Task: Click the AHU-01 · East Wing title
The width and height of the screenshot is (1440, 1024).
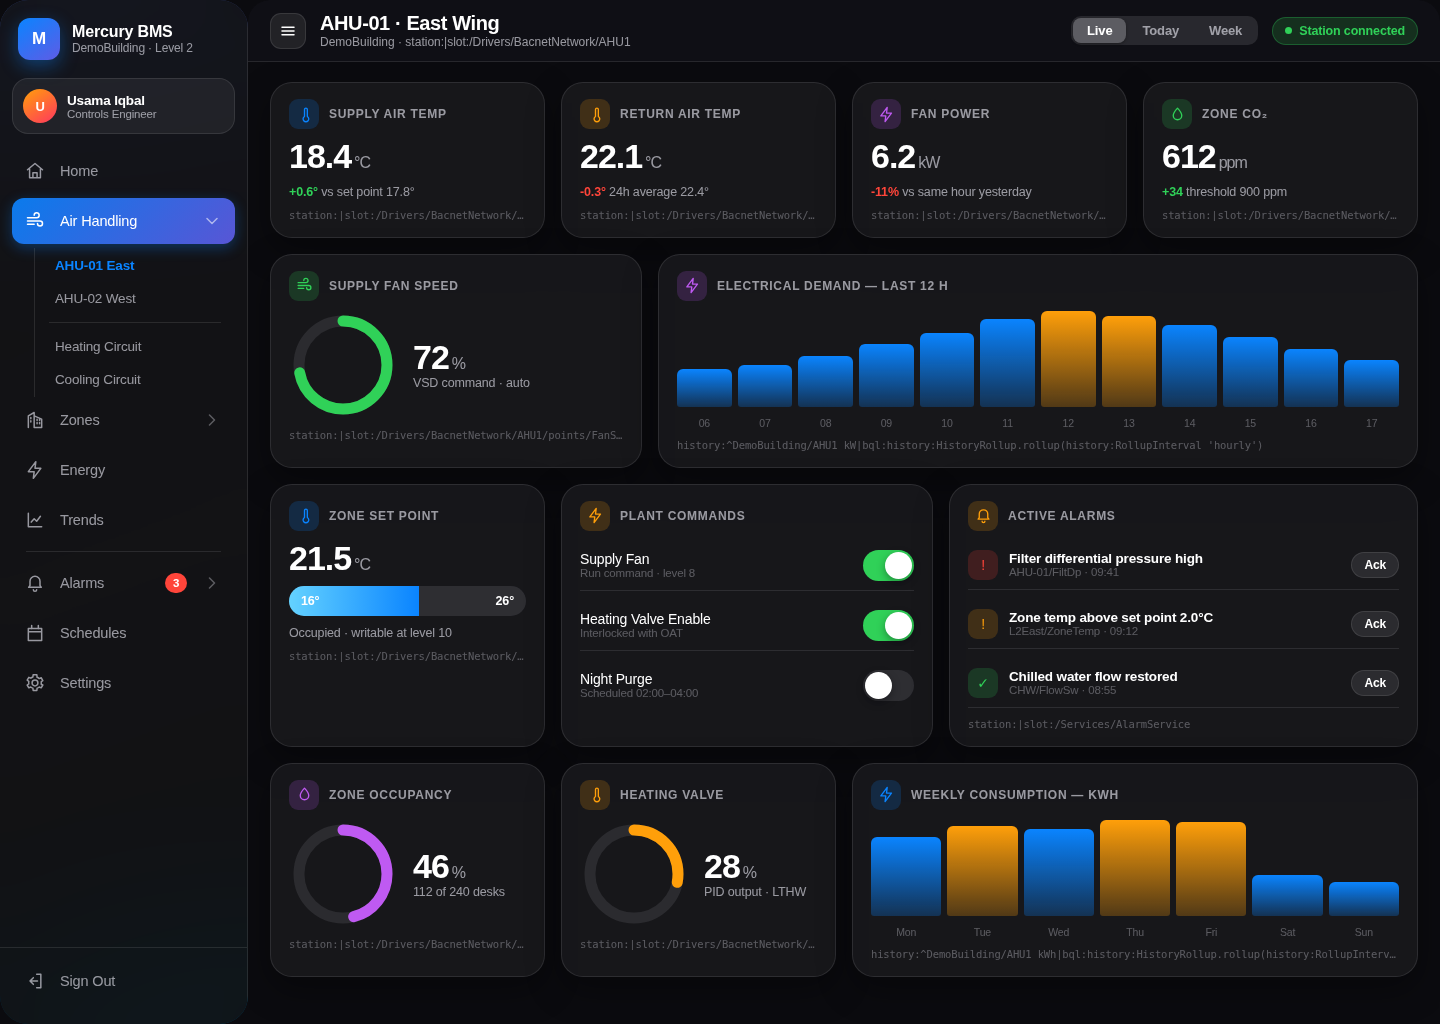Action: (409, 23)
